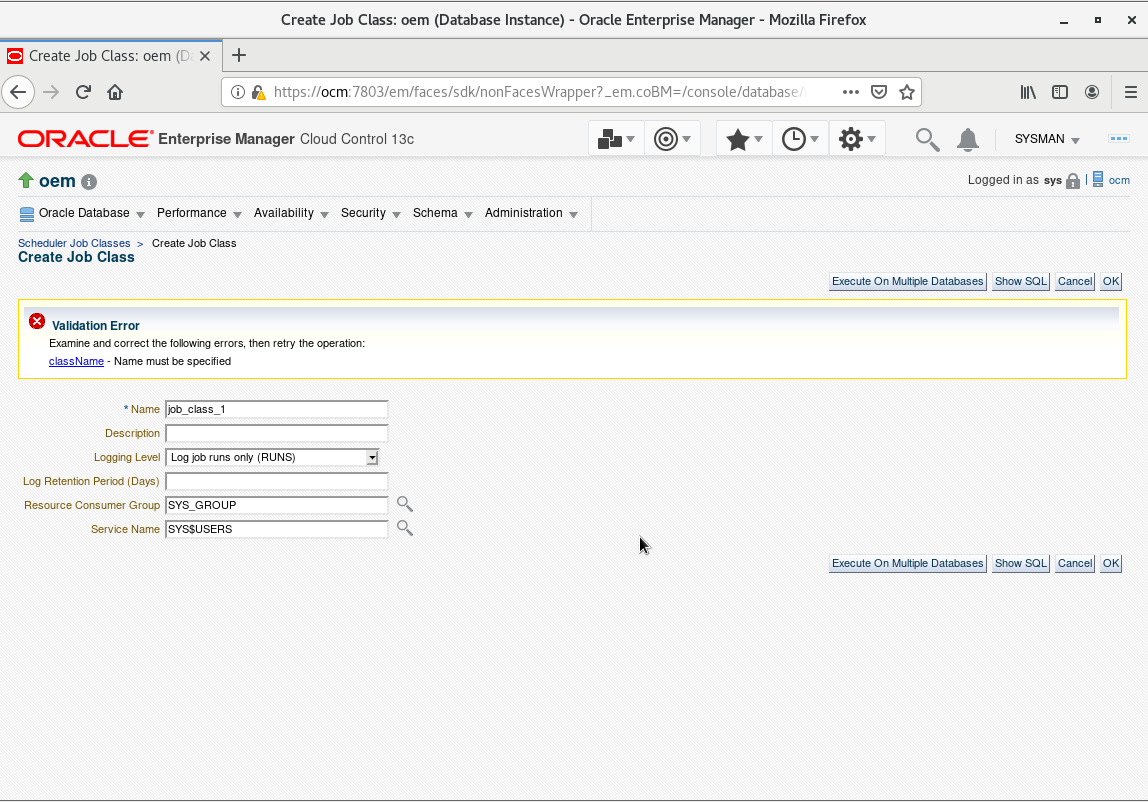
Task: Open the Setup gear menu
Action: click(x=857, y=138)
